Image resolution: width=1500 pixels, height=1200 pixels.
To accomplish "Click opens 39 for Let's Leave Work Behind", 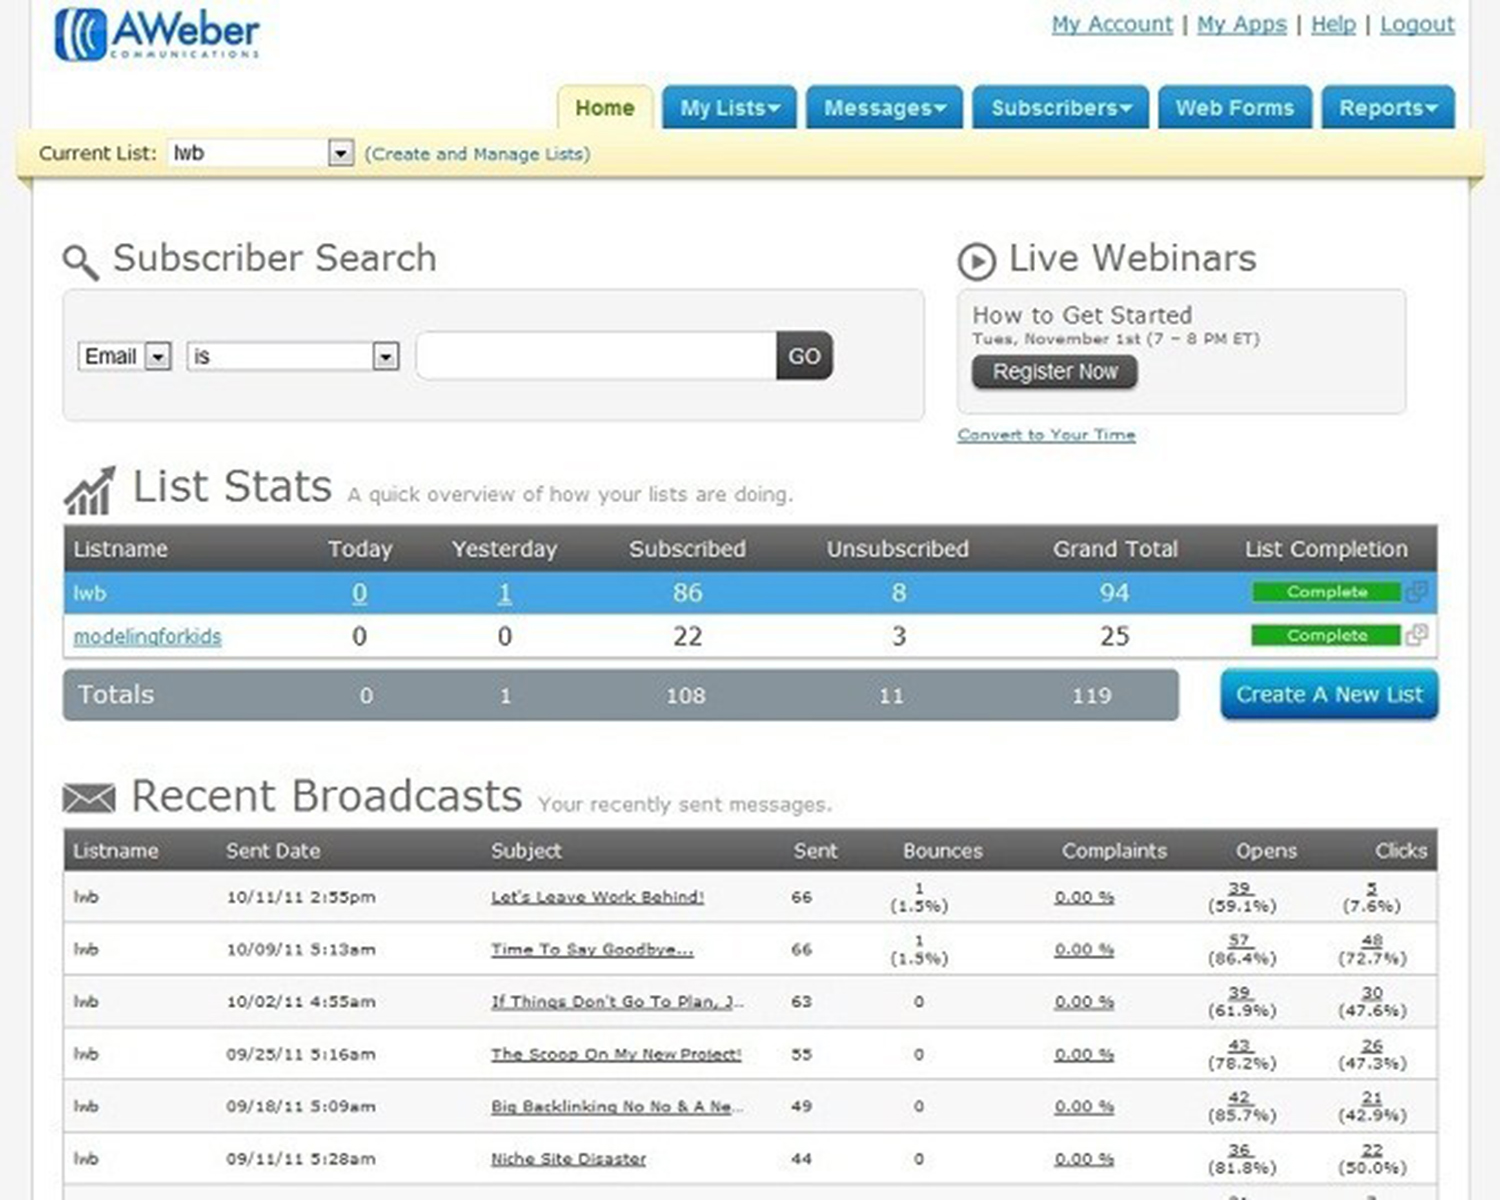I will [1240, 888].
